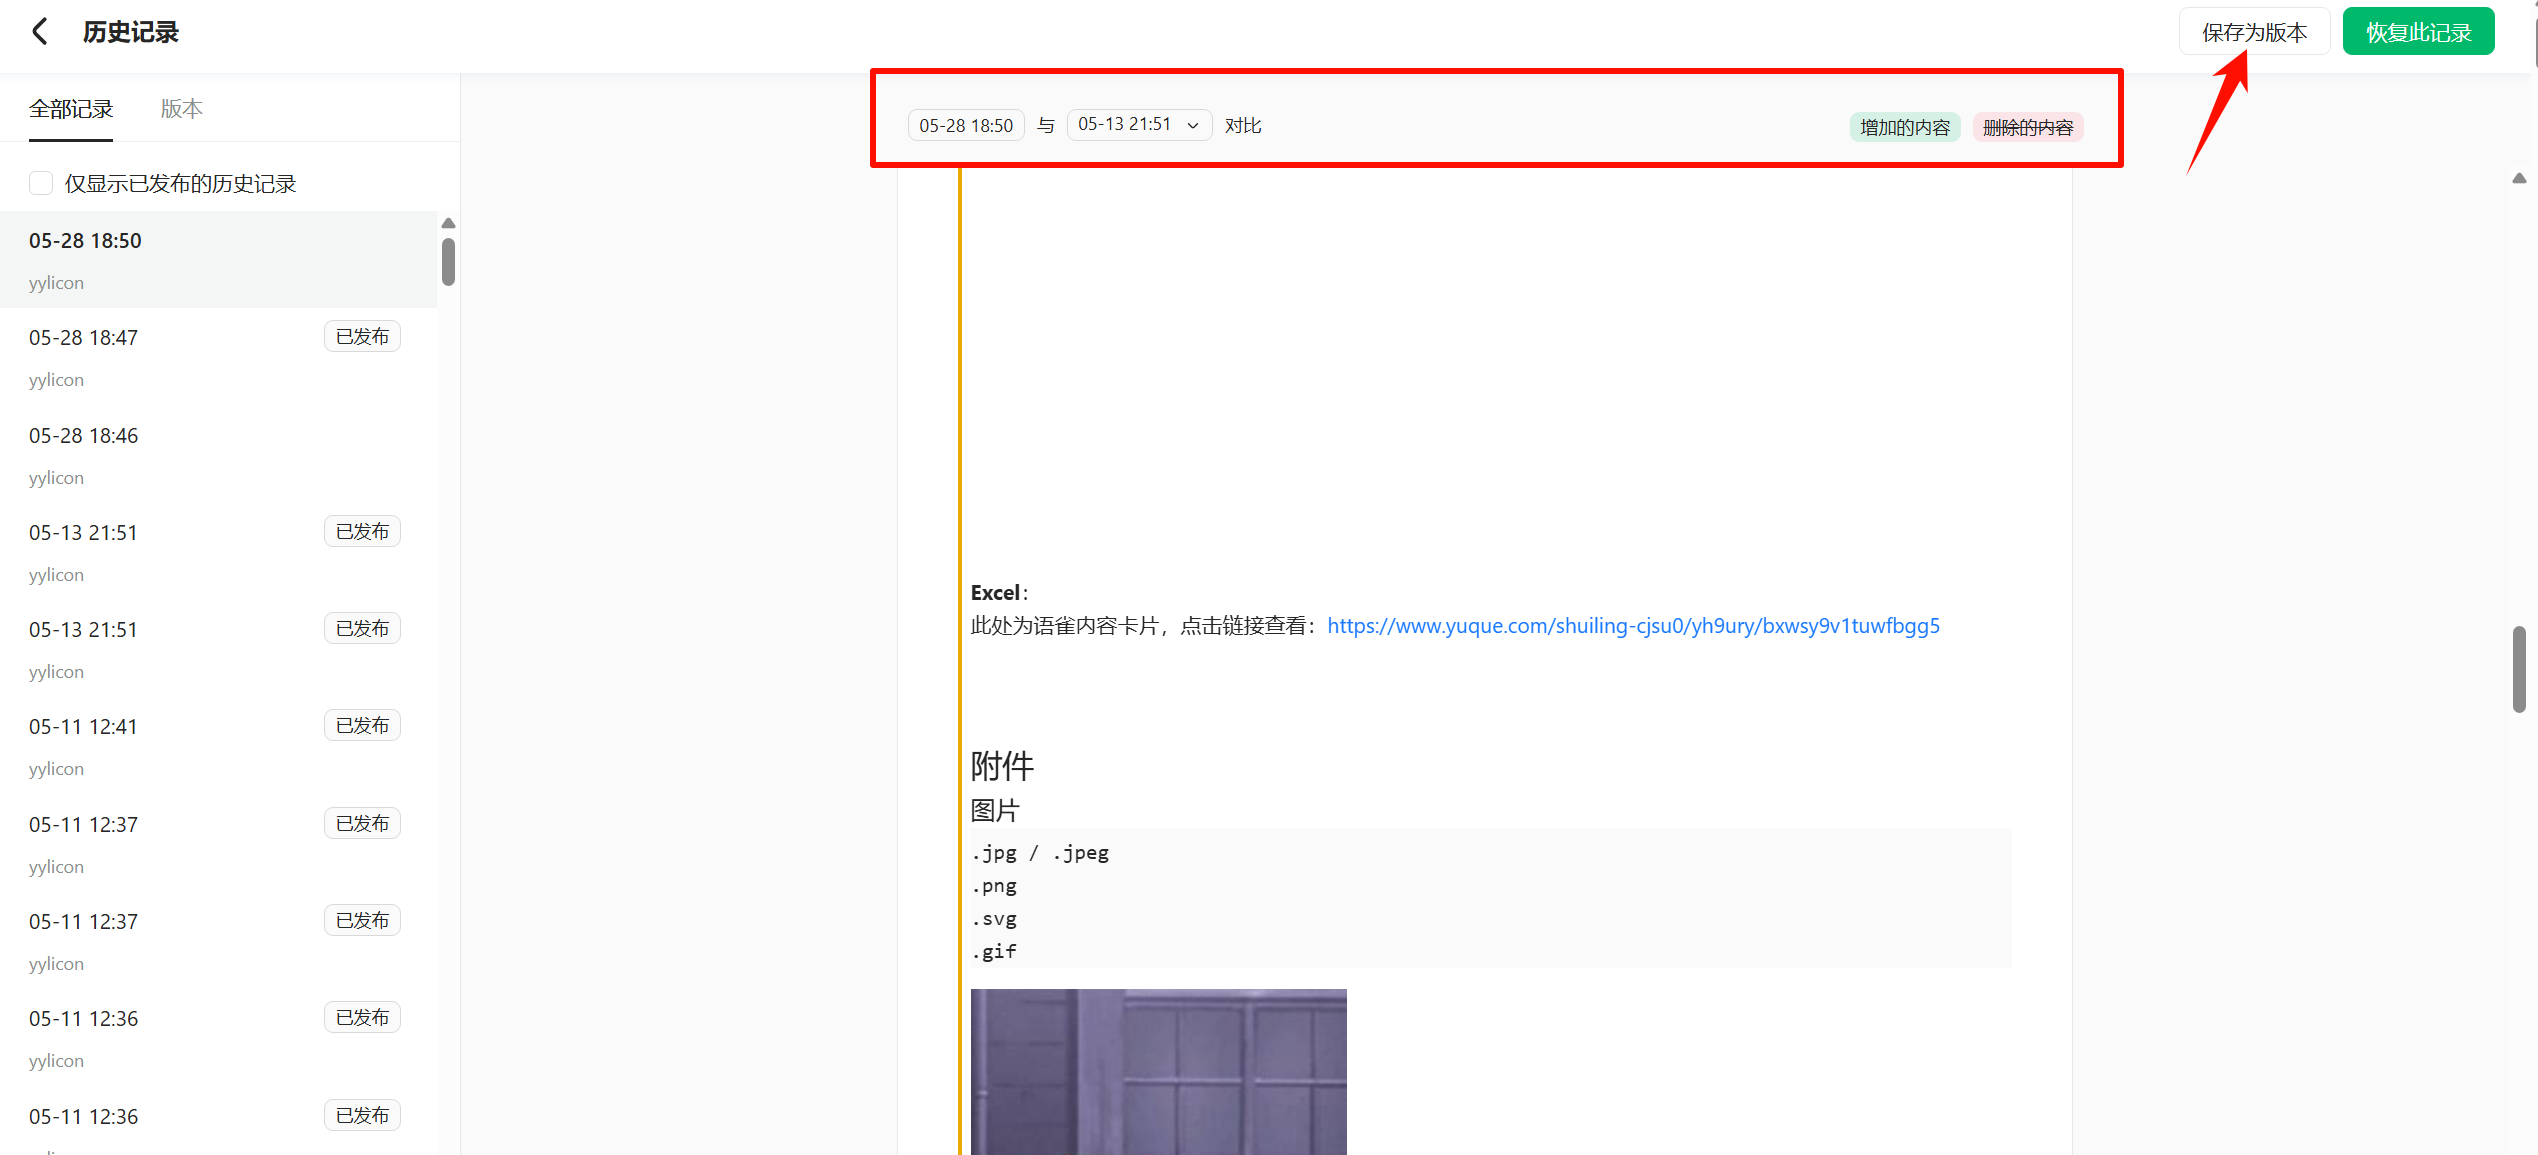The image size is (2538, 1155).
Task: Click the purple image thumbnail in document
Action: click(x=1158, y=1071)
